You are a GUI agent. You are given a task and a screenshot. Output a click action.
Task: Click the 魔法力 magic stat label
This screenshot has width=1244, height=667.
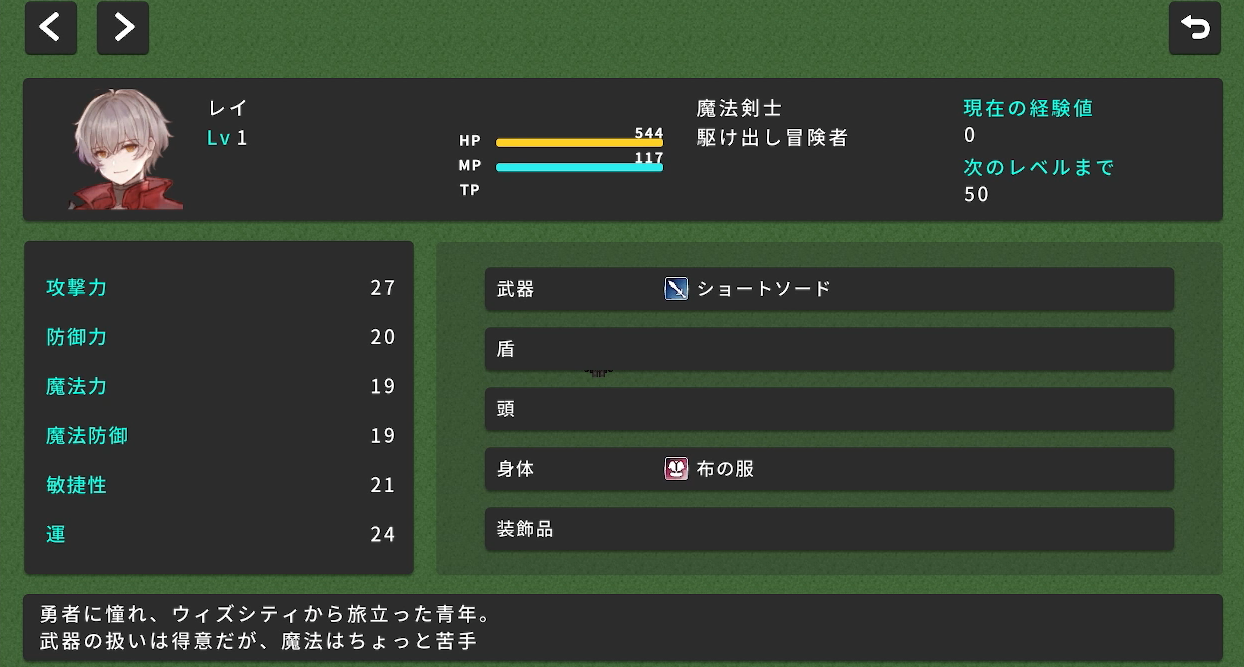coord(77,386)
